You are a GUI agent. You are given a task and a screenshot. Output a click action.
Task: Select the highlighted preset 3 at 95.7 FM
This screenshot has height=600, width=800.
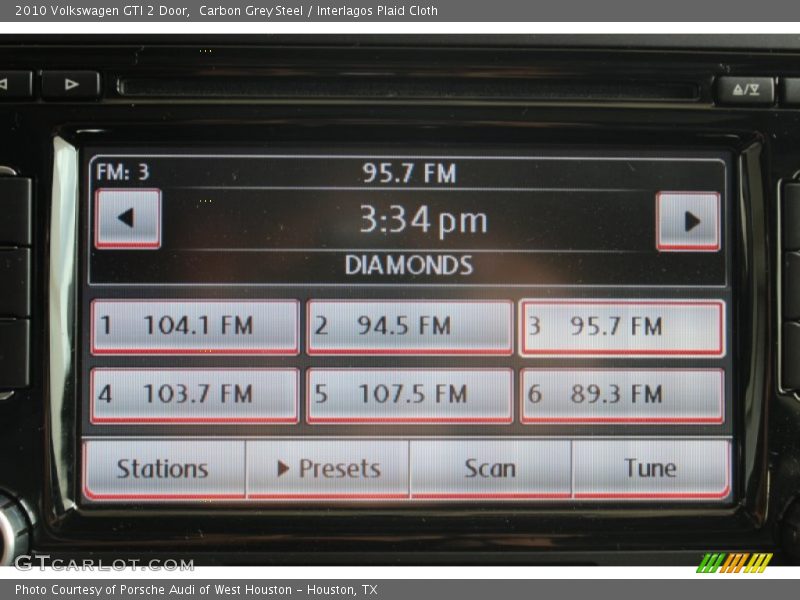pyautogui.click(x=622, y=327)
